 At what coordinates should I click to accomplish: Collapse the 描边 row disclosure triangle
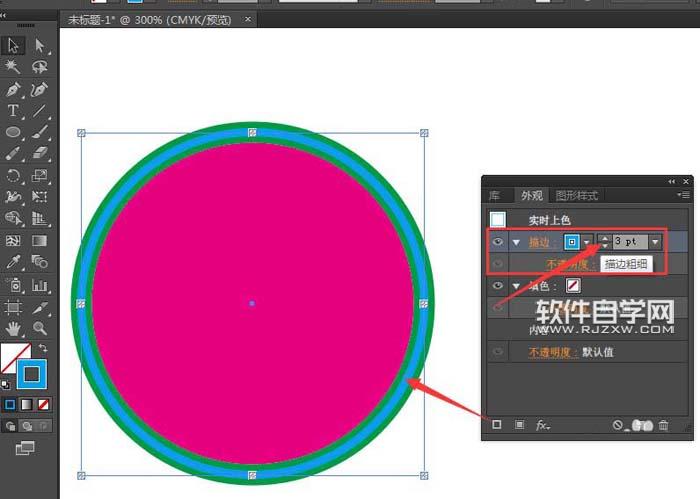tap(517, 242)
